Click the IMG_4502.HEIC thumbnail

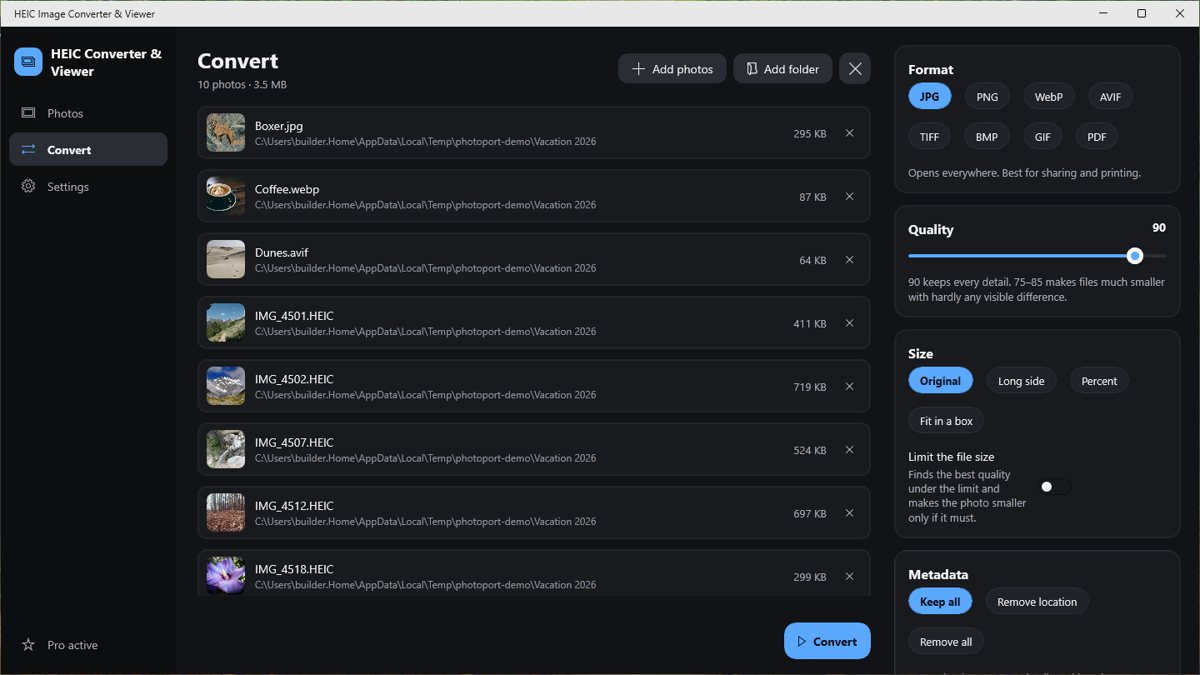tap(226, 386)
